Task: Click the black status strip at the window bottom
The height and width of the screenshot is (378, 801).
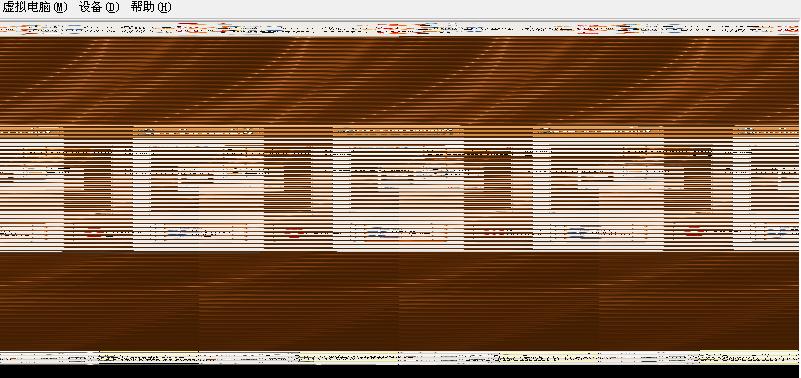Action: click(x=399, y=371)
